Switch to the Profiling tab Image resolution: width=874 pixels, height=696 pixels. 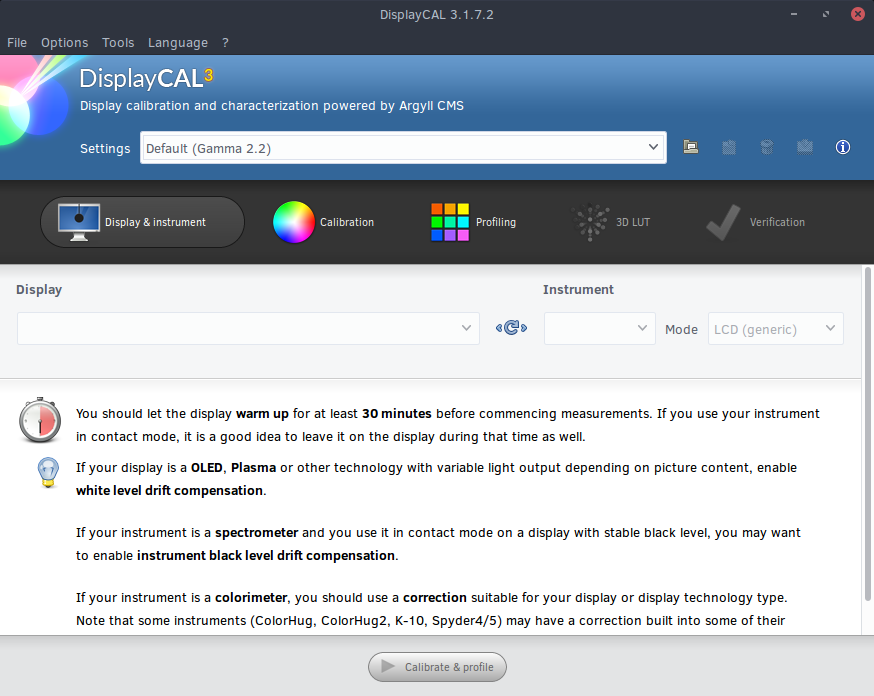click(473, 222)
